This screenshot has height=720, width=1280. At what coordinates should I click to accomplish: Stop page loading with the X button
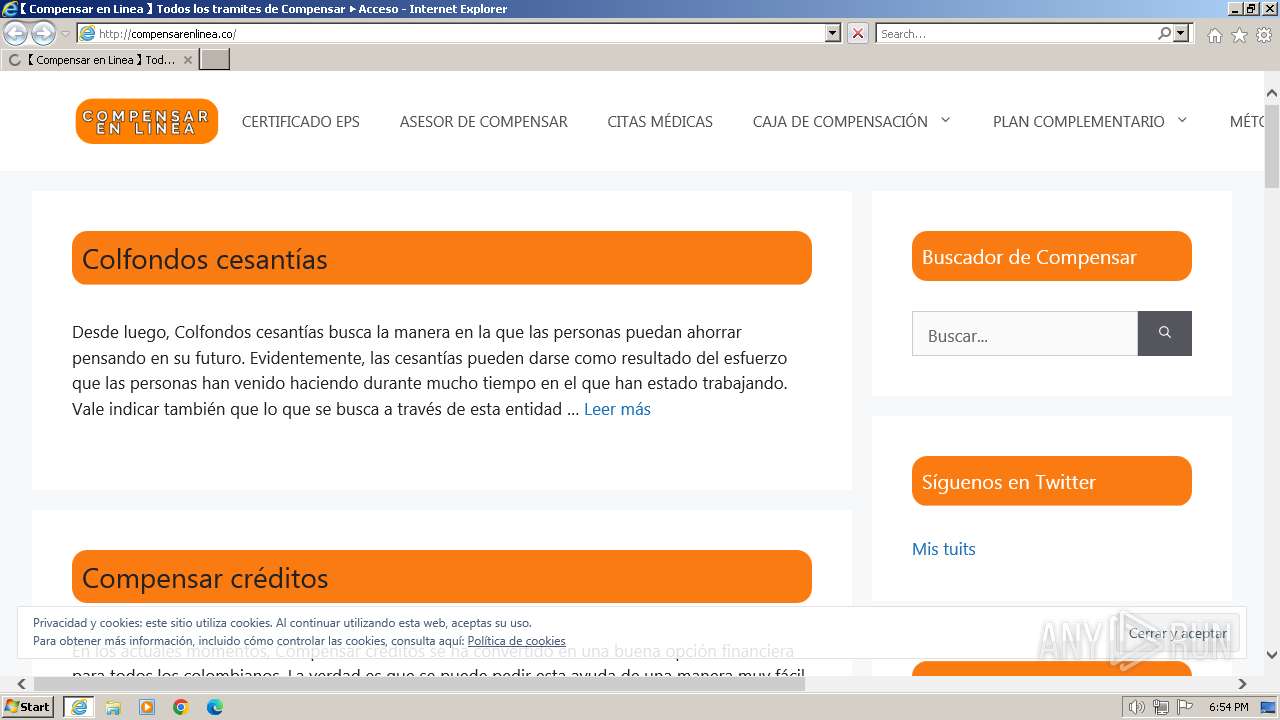[x=858, y=34]
